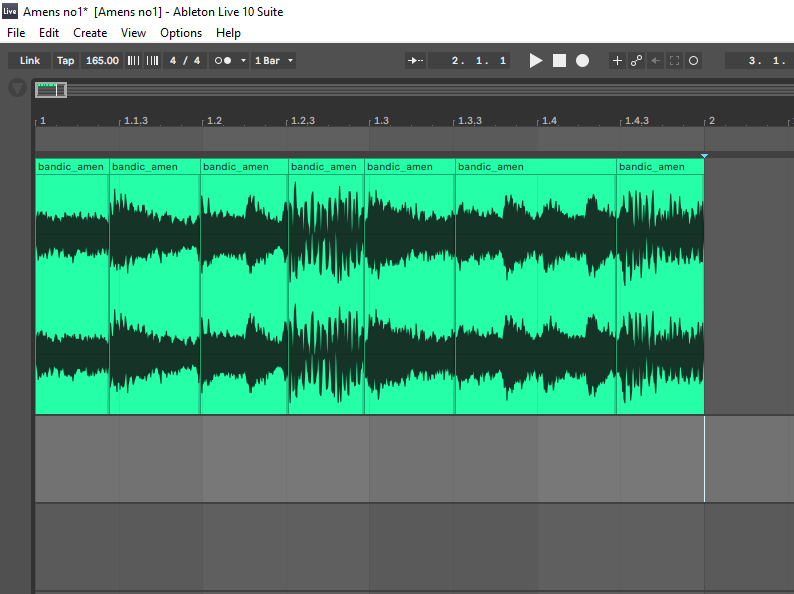Open the metronome settings dropdown arrow

[x=243, y=61]
